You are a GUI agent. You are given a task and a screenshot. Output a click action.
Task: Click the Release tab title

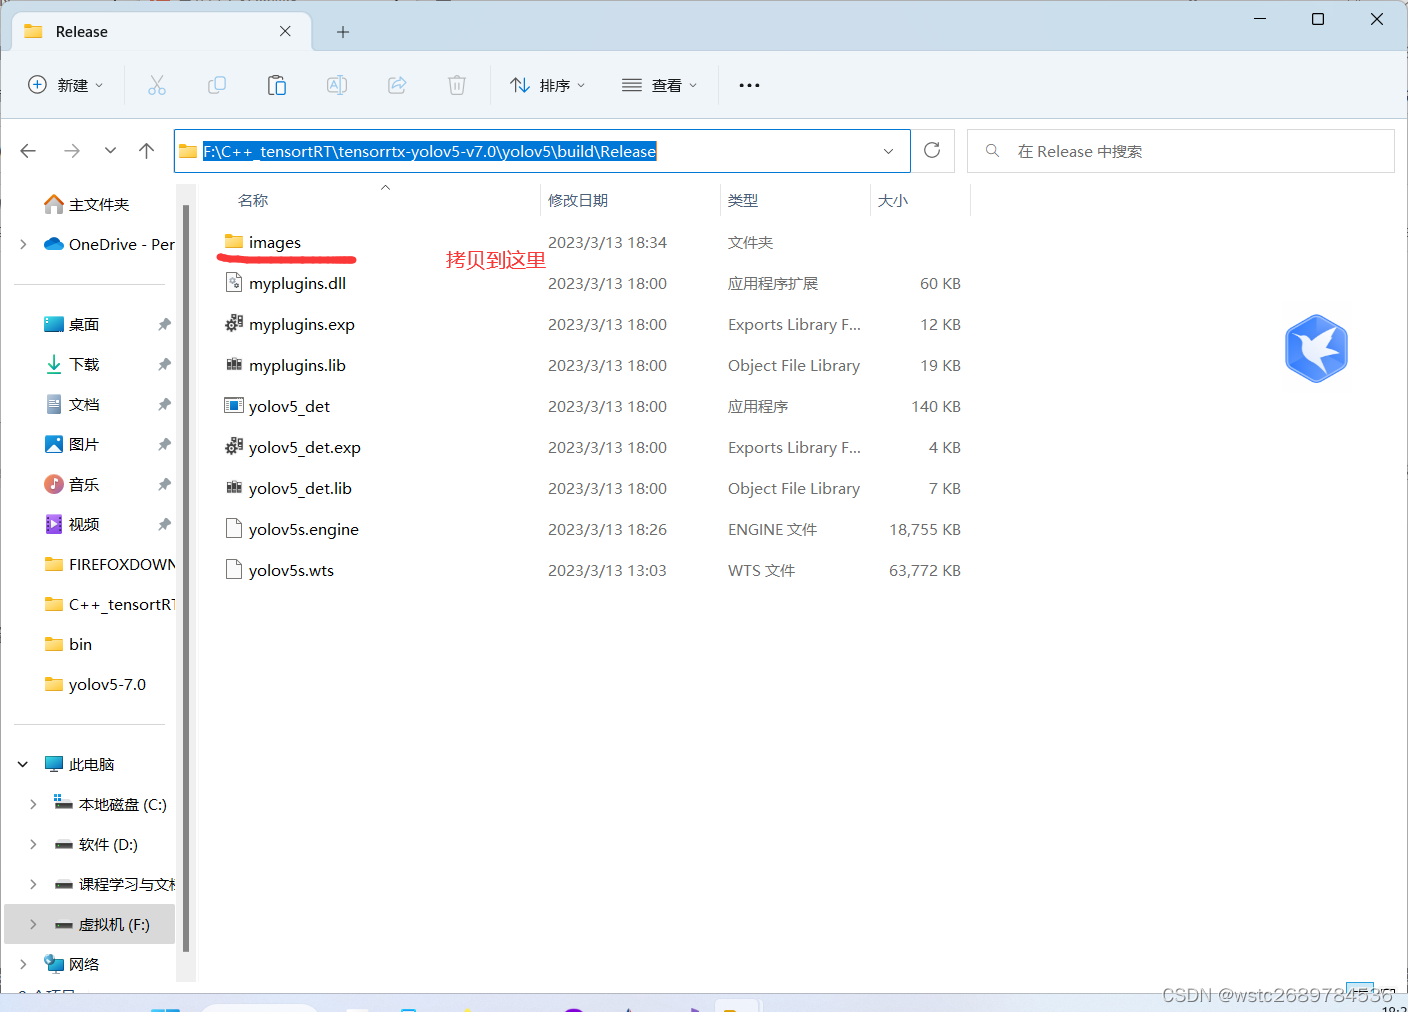point(82,32)
